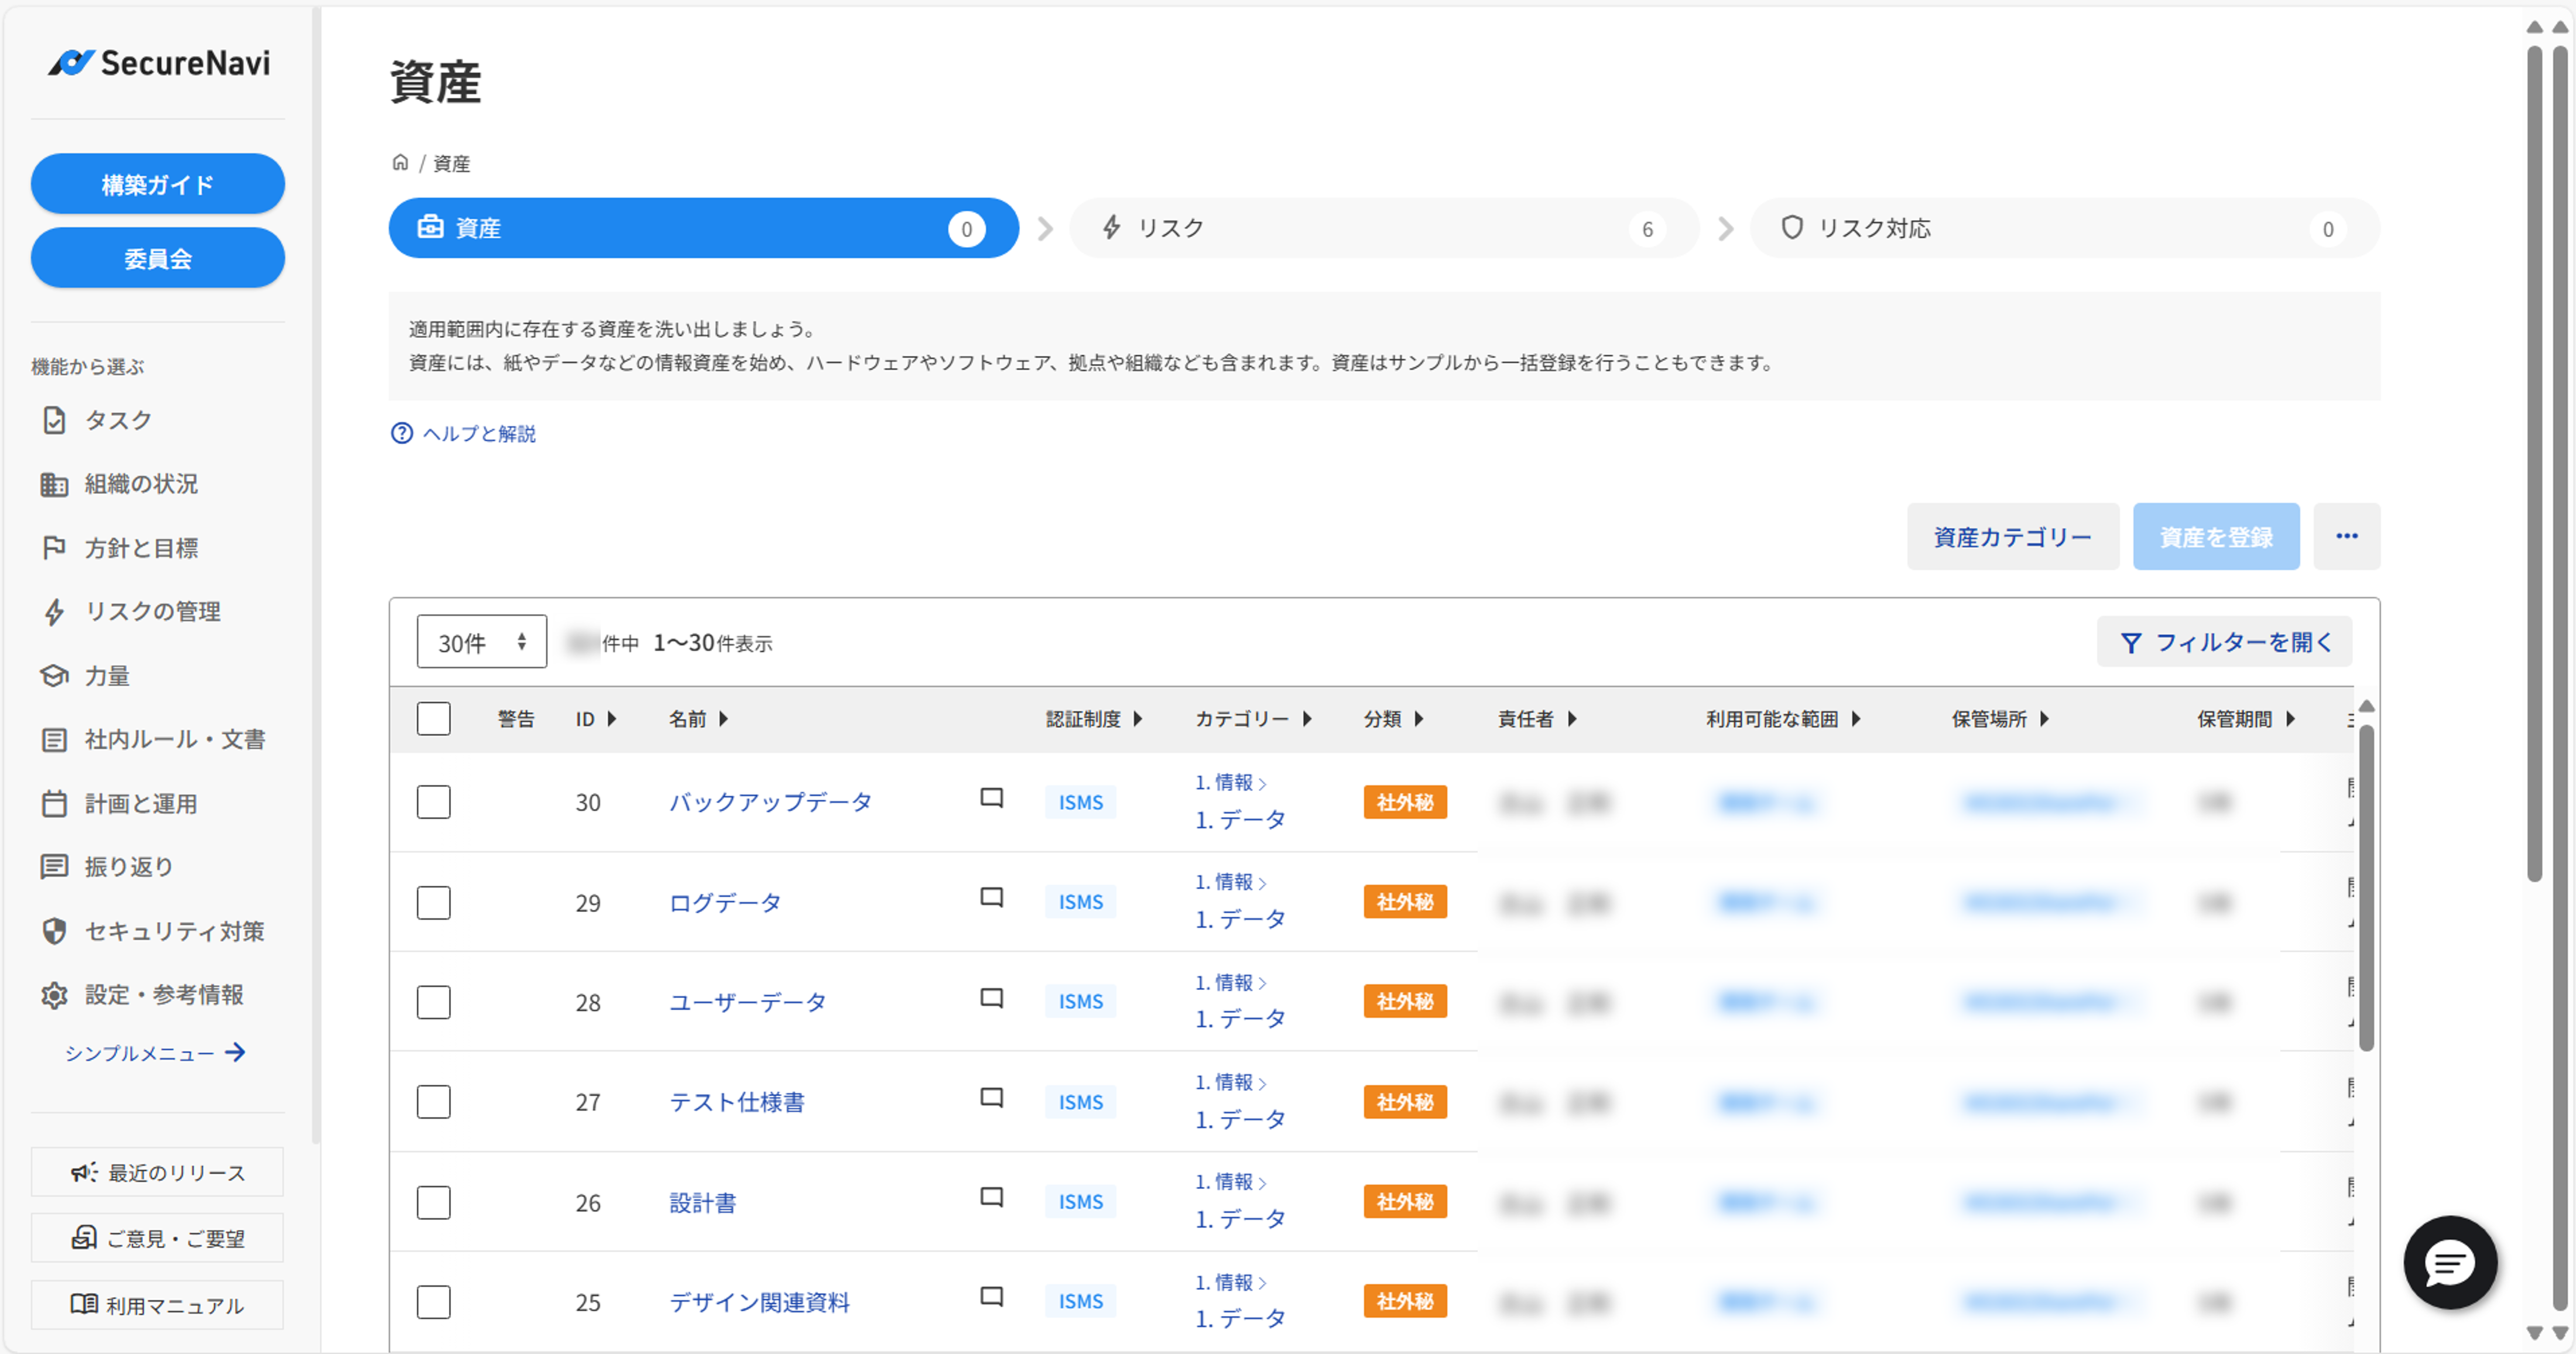2576x1354 pixels.
Task: Open the フィルターを開く button
Action: [2224, 642]
